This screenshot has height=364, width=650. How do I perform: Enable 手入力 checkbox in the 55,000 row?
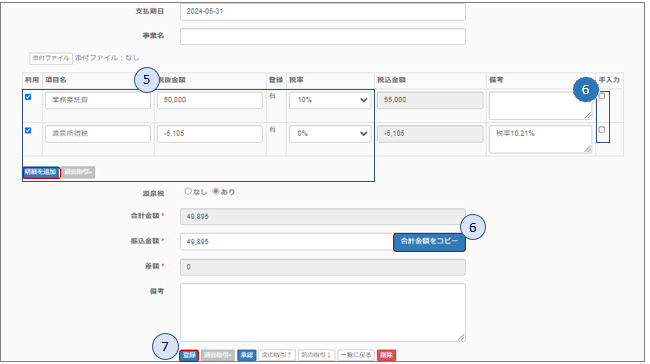pyautogui.click(x=602, y=96)
